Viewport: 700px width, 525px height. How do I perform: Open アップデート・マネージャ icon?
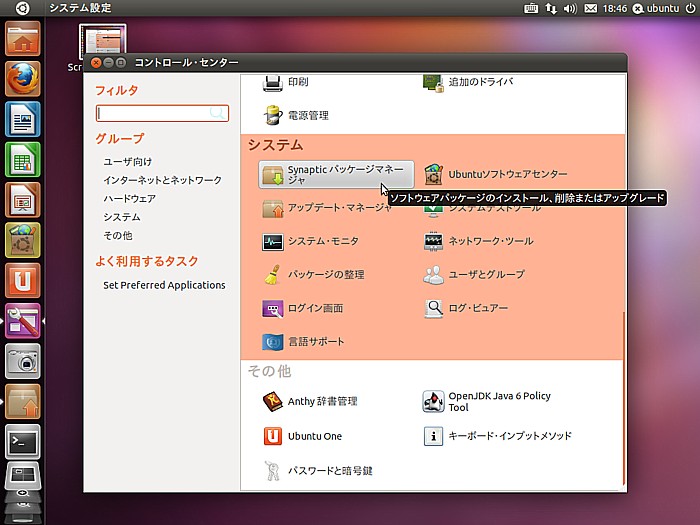[x=272, y=208]
